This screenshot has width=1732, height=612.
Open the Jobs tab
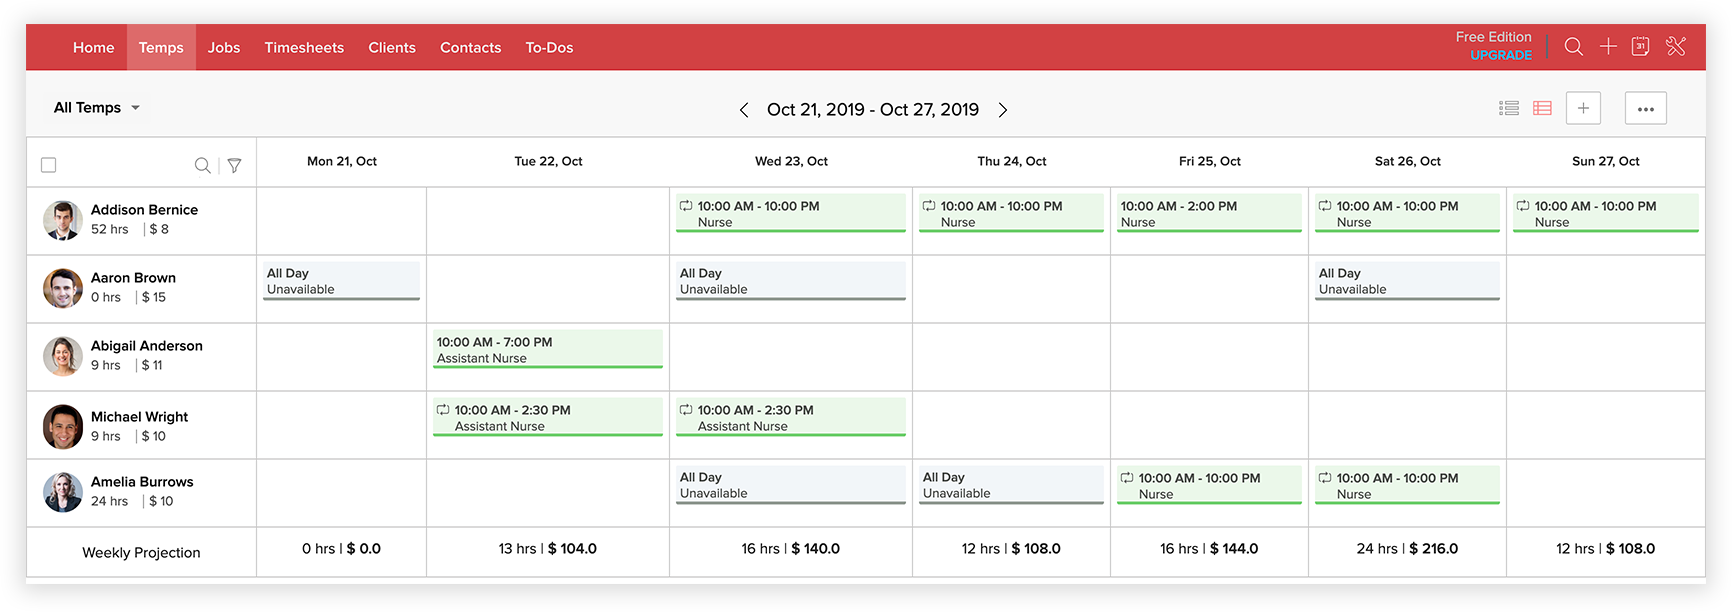[224, 47]
